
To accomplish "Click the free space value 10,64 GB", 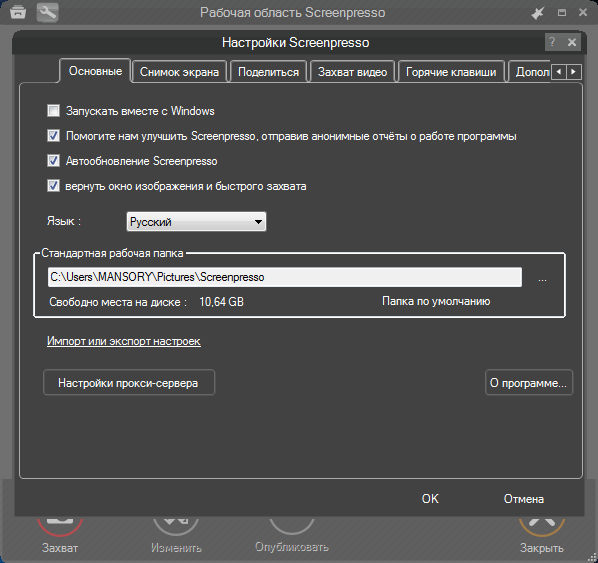I will click(222, 302).
